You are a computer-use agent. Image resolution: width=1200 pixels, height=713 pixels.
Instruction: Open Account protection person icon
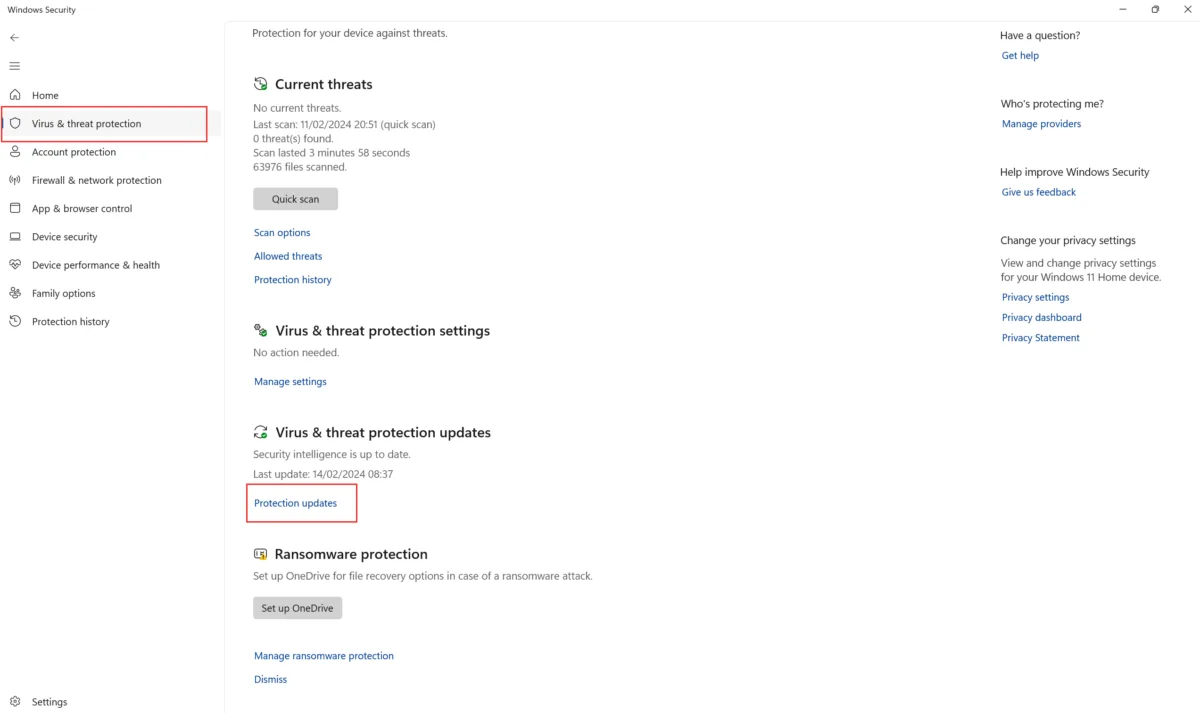click(15, 152)
